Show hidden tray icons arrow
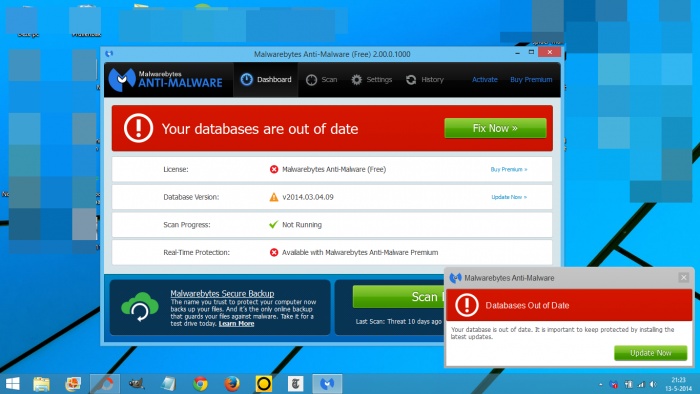Screen dimensions: 700x394 600,384
